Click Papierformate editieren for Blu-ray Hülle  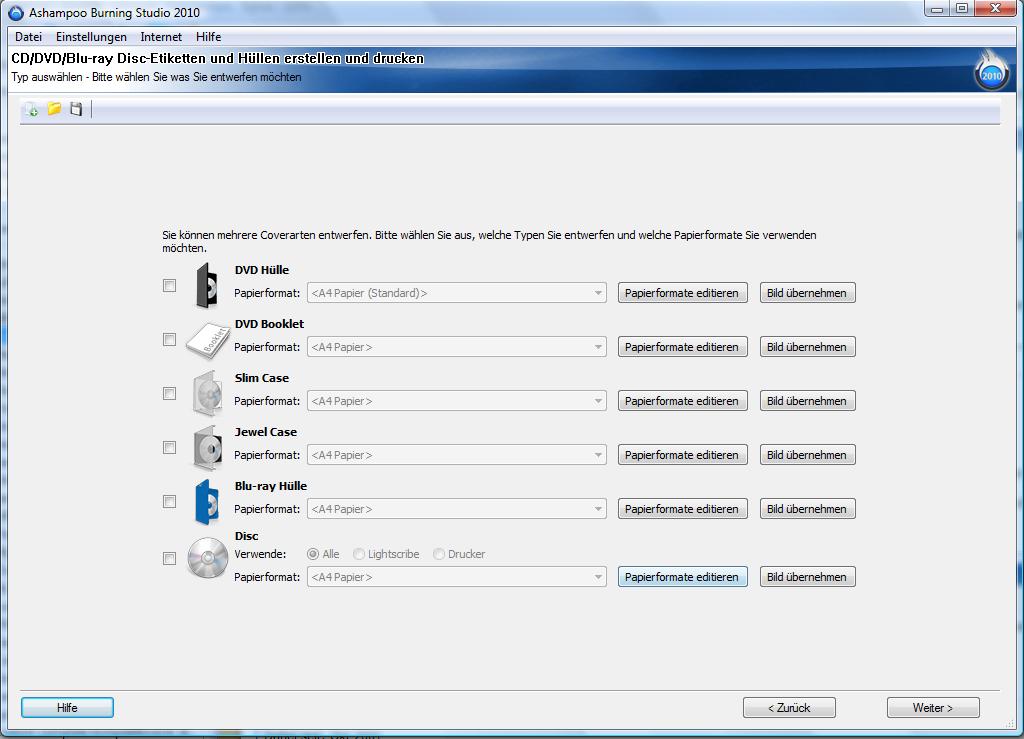point(682,509)
